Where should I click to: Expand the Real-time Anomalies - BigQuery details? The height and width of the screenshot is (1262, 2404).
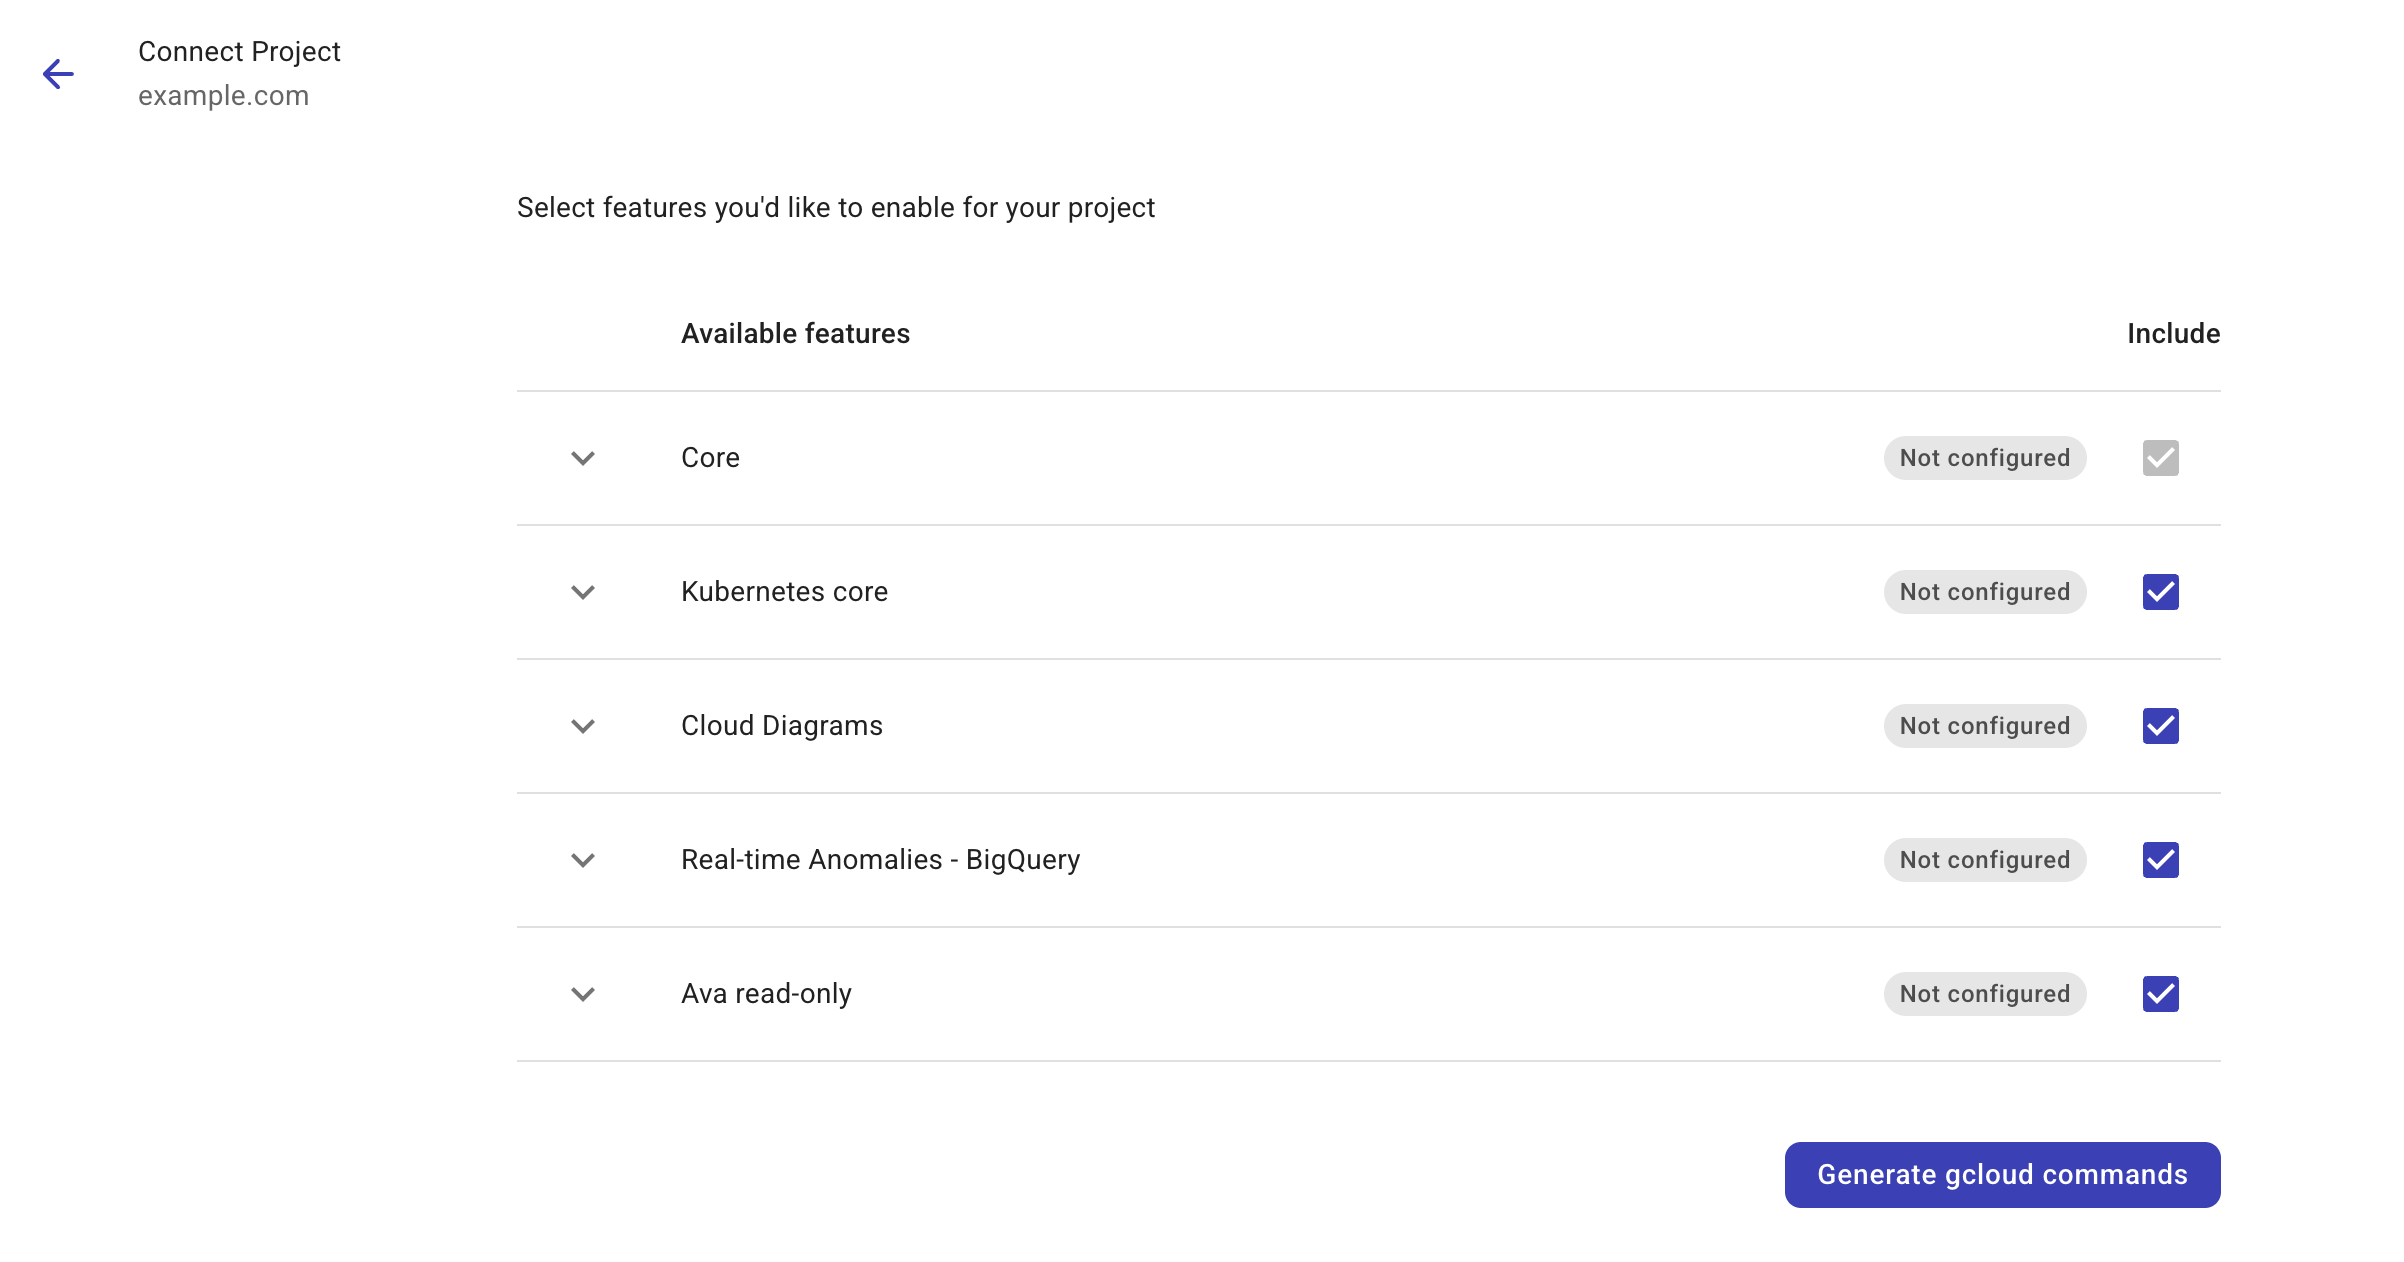(x=583, y=860)
